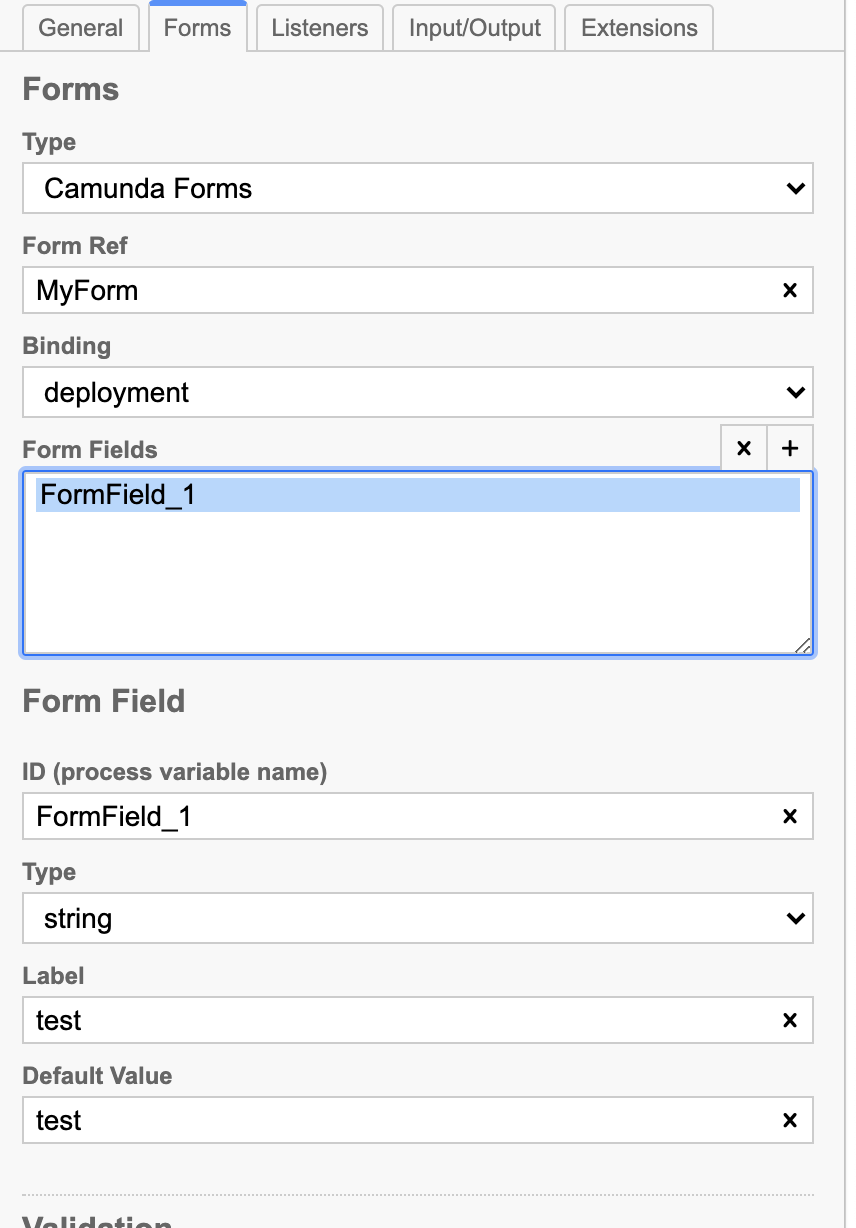Clear the Form Ref field value
Image resolution: width=856 pixels, height=1228 pixels.
pos(789,291)
